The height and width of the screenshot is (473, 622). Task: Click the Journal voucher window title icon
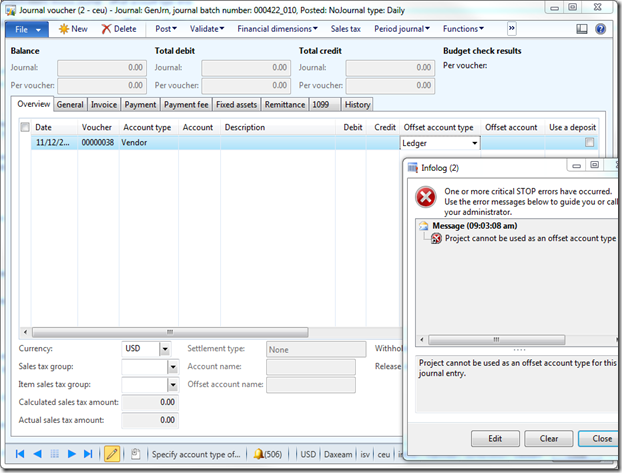coord(11,10)
